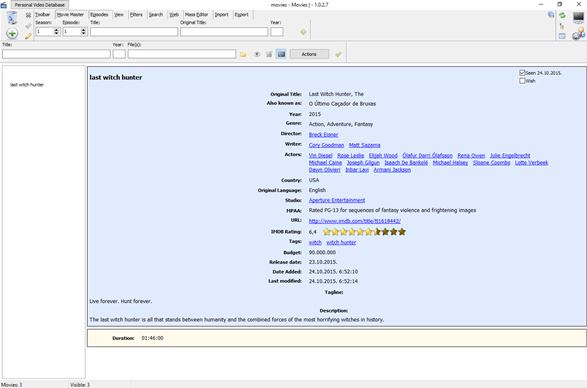Open the Actions button menu

point(309,54)
